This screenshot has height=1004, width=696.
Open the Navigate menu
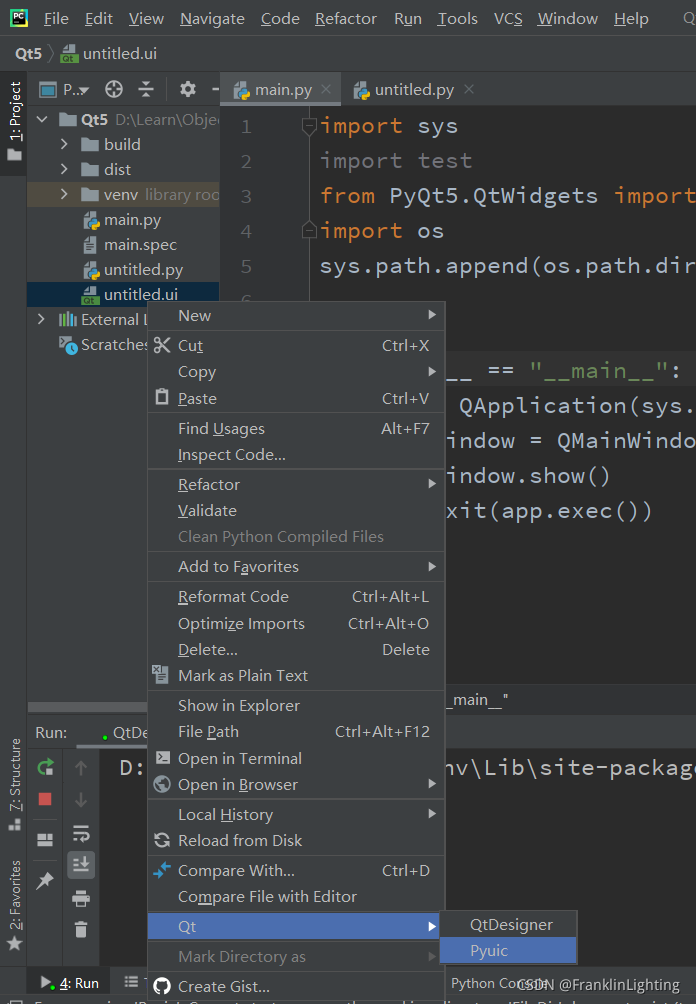[x=212, y=19]
